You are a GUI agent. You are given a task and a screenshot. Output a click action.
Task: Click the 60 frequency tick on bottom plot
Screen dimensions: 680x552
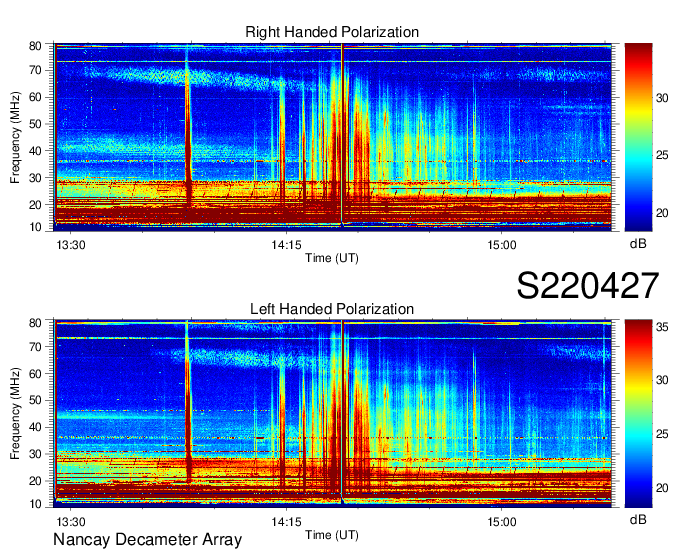[x=35, y=374]
